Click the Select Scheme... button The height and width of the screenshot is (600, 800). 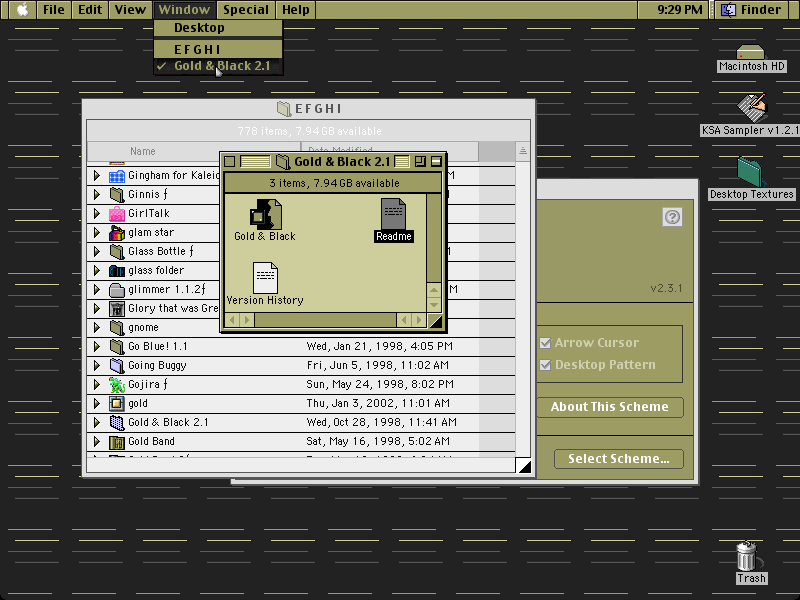pos(619,459)
